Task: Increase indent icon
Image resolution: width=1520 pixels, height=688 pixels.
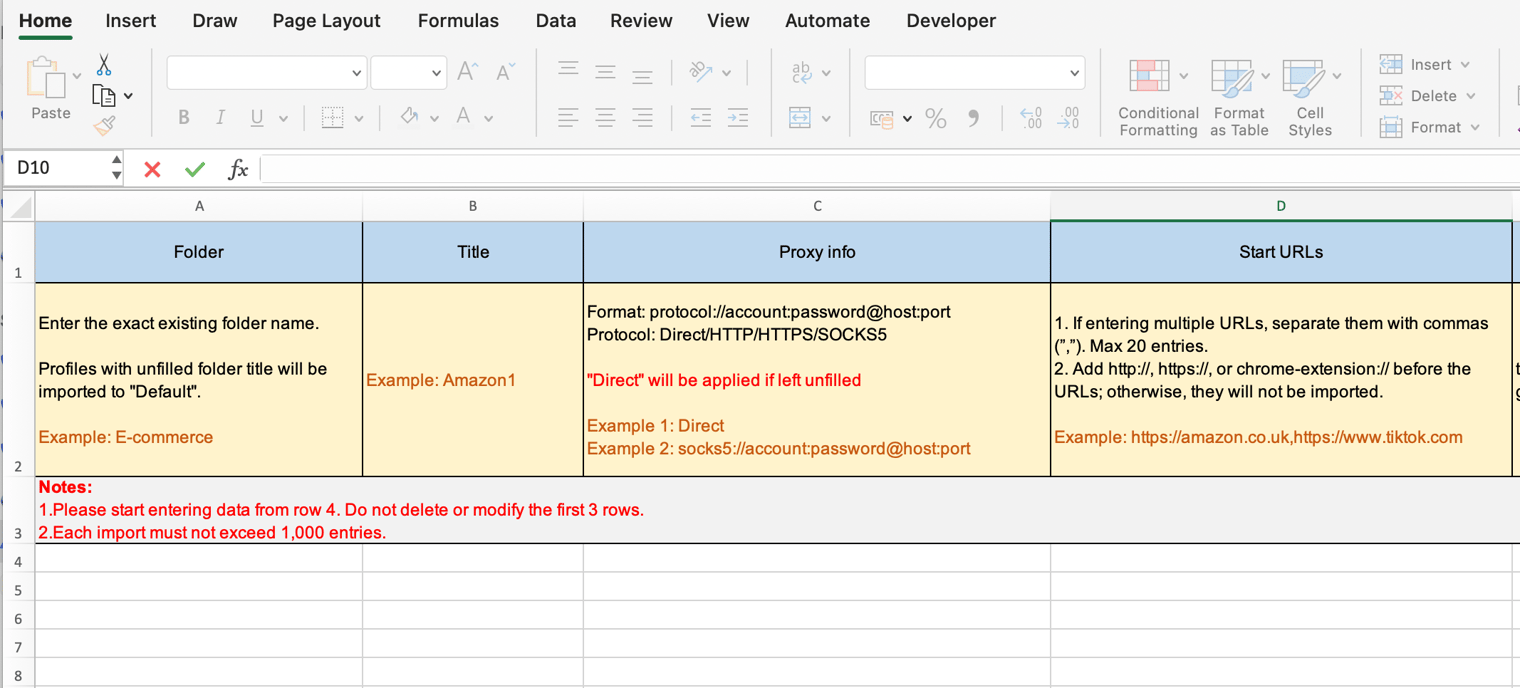Action: (x=738, y=118)
